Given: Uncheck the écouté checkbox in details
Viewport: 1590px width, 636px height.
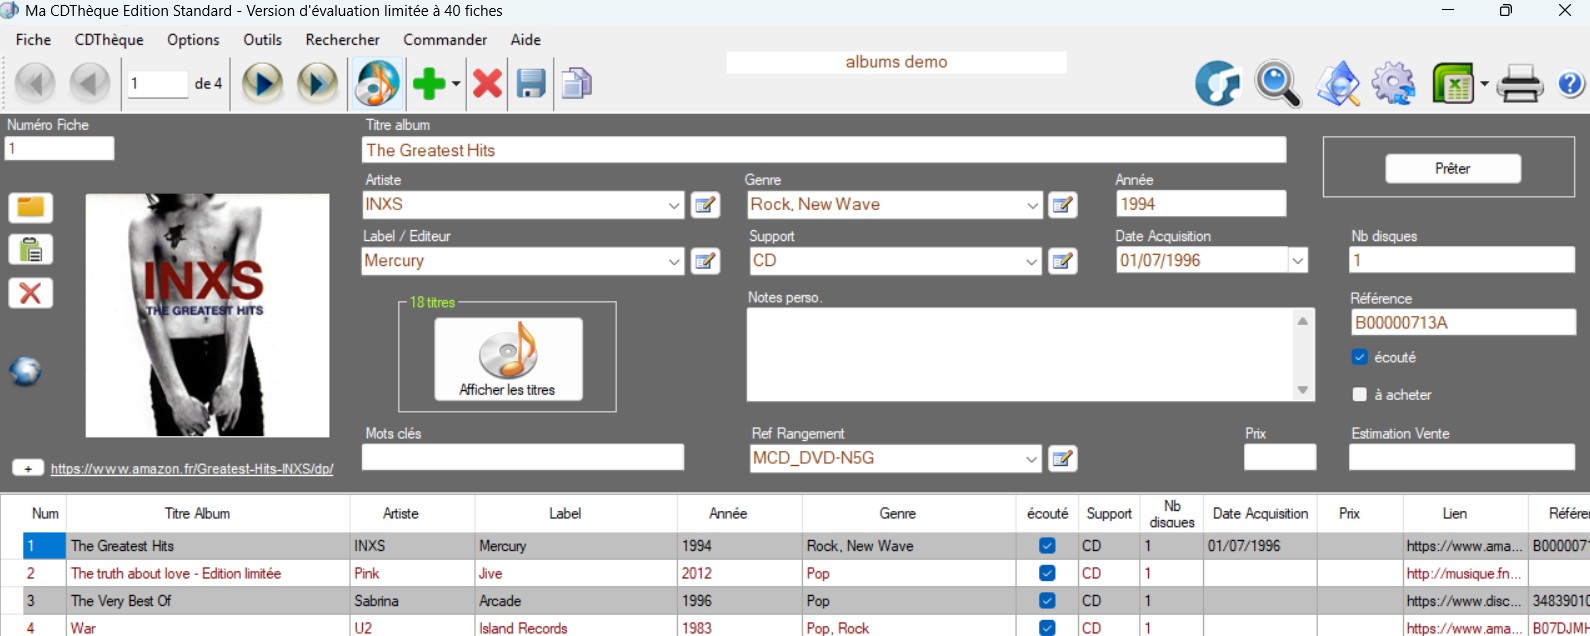Looking at the screenshot, I should 1360,357.
